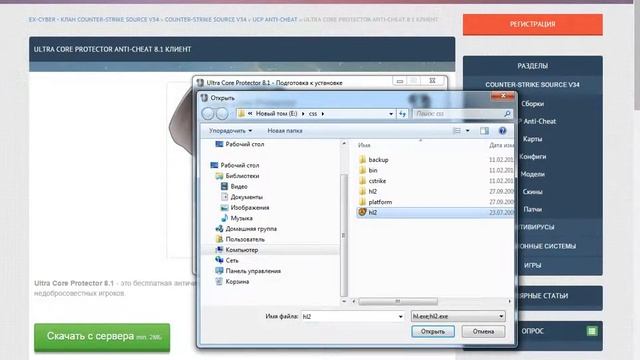Select the highlighted hl2 application file
This screenshot has width=640, height=360.
(x=435, y=212)
